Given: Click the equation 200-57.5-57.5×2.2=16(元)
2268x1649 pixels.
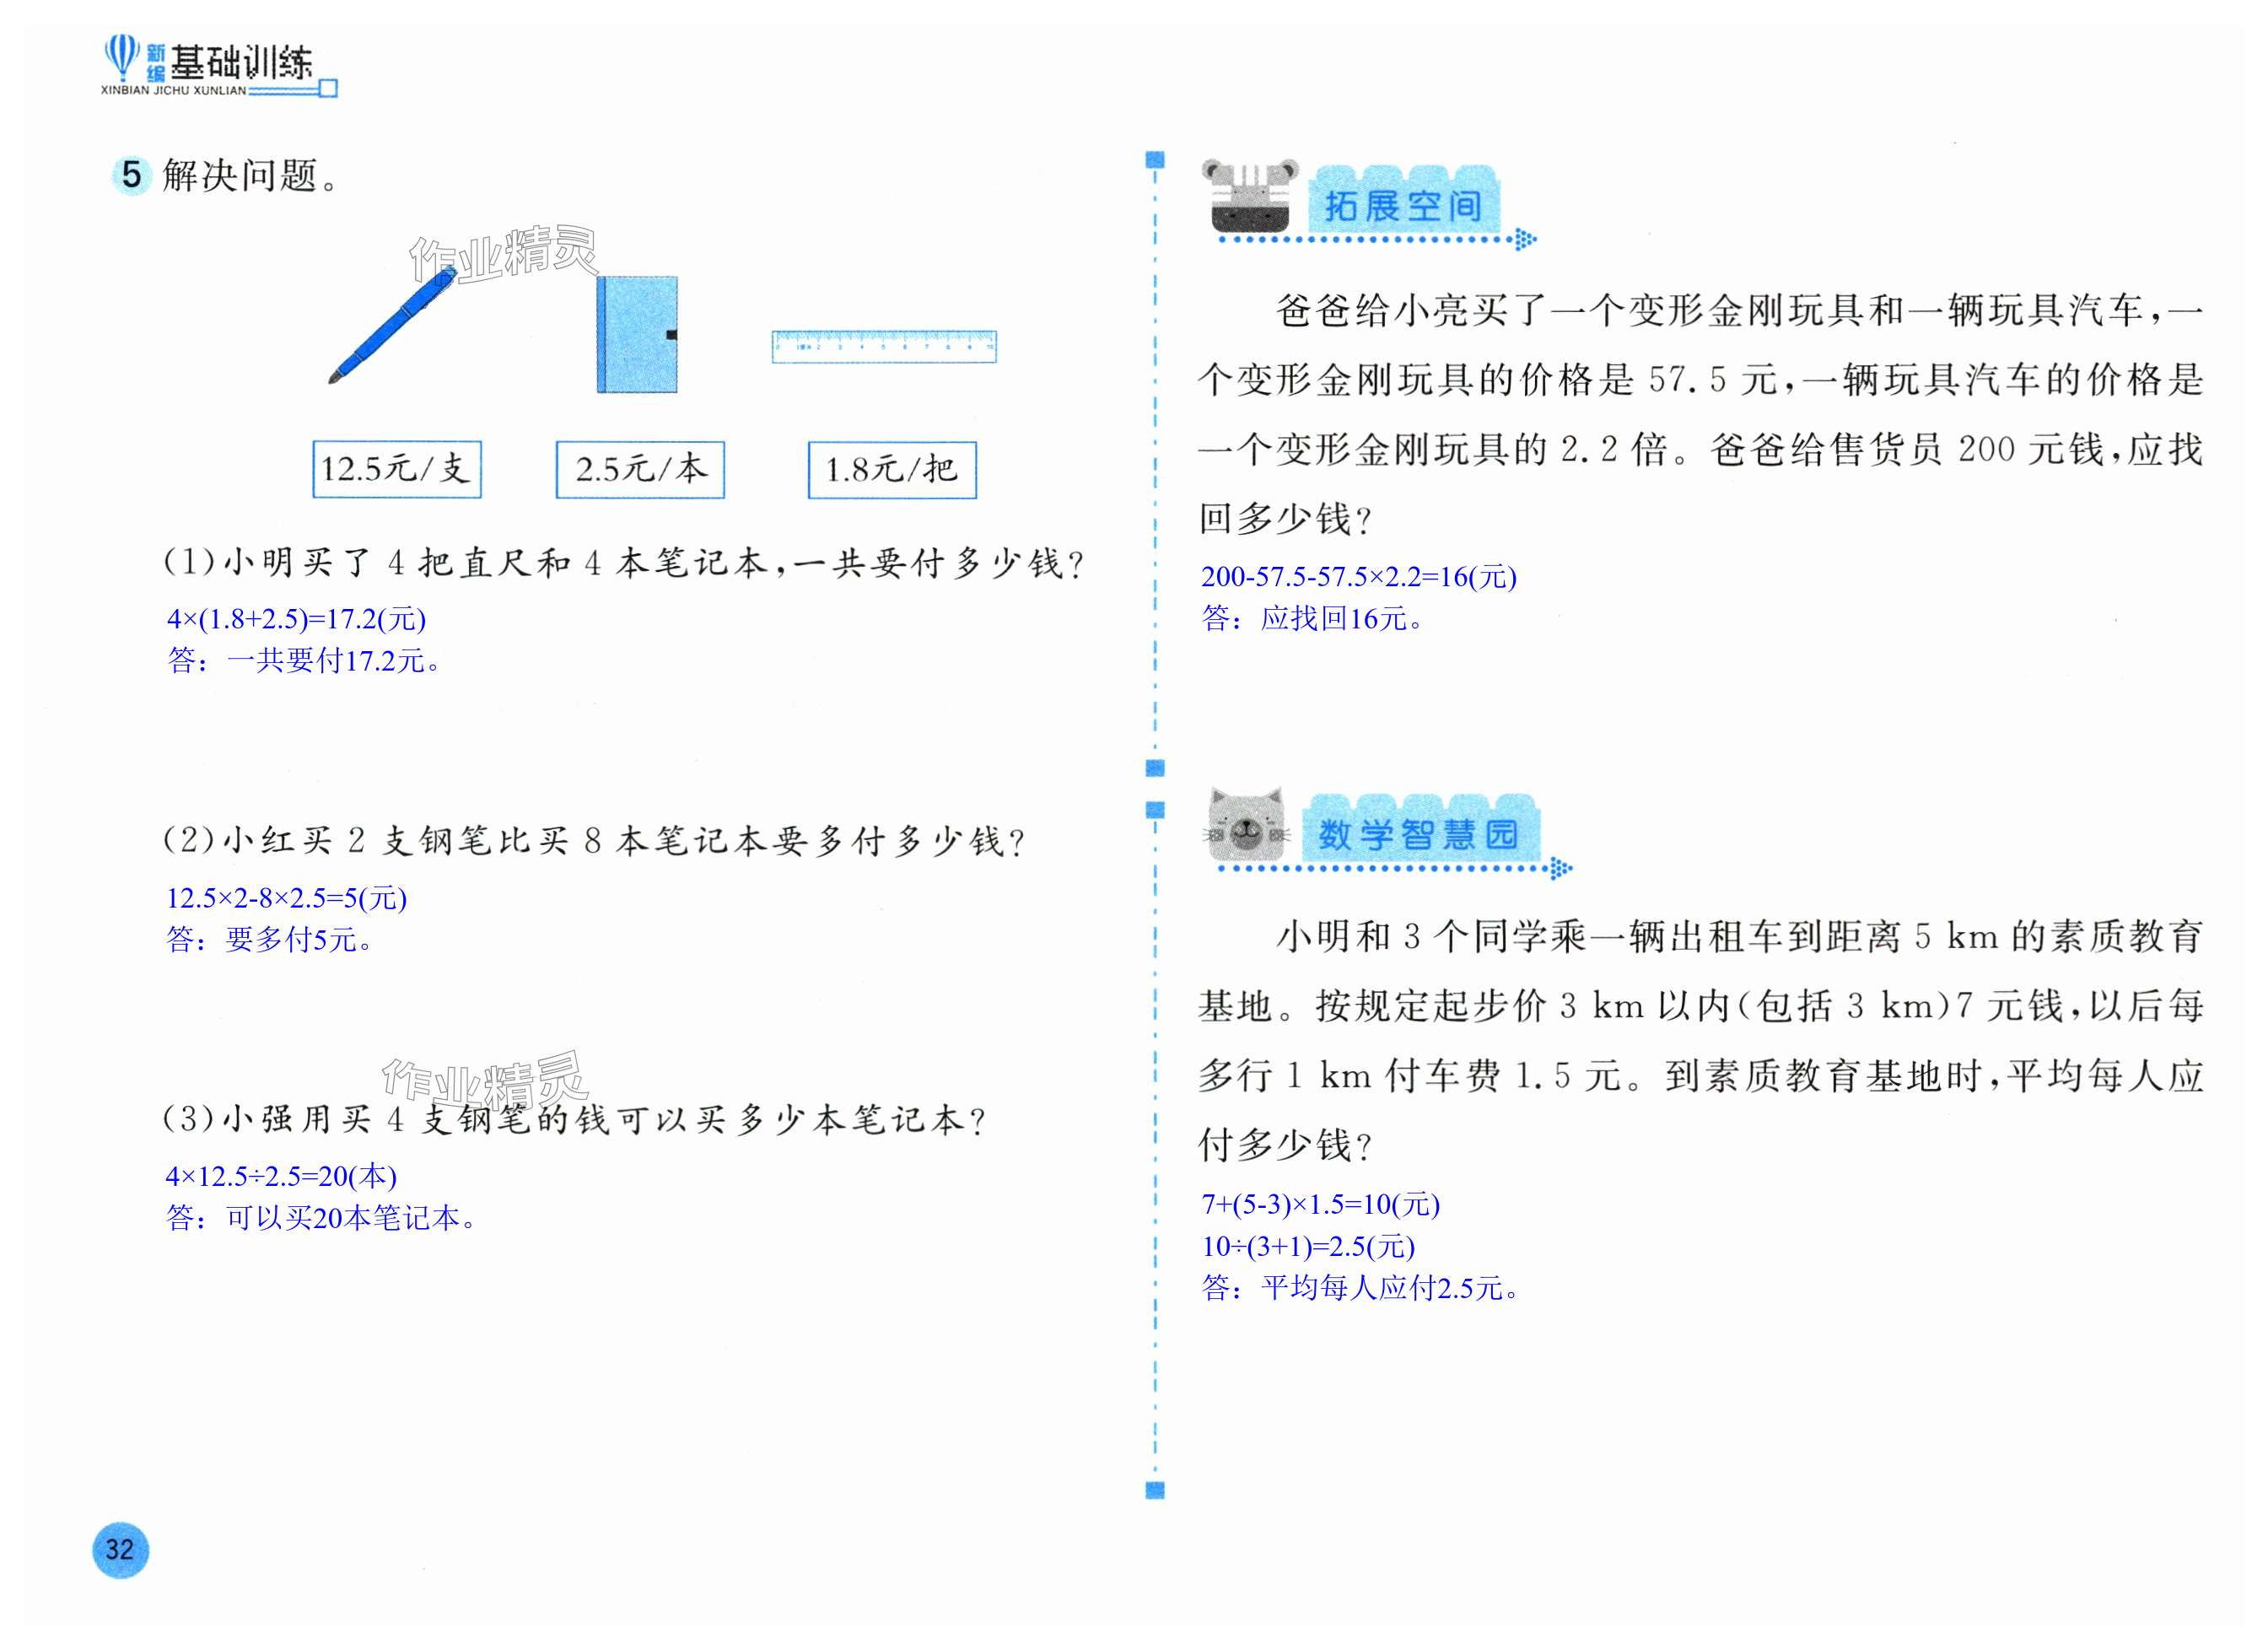Looking at the screenshot, I should 1359,577.
